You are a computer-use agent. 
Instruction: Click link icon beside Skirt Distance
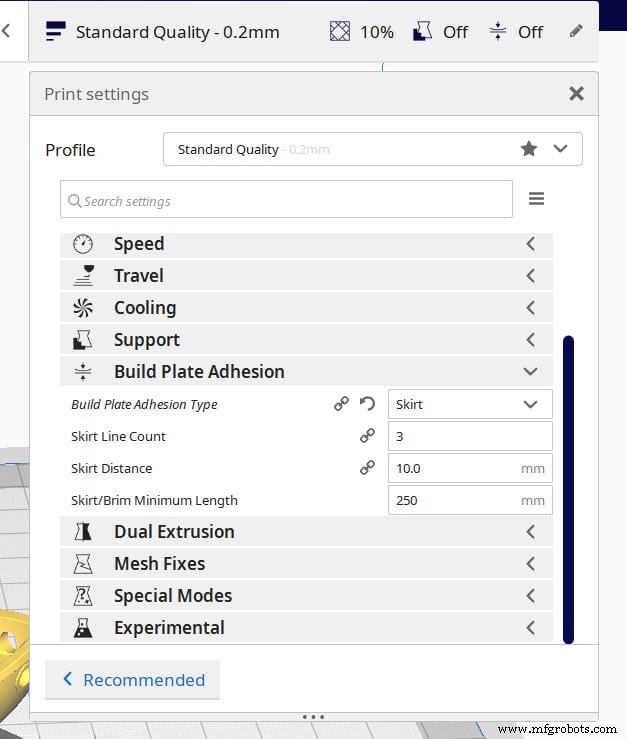pos(367,468)
